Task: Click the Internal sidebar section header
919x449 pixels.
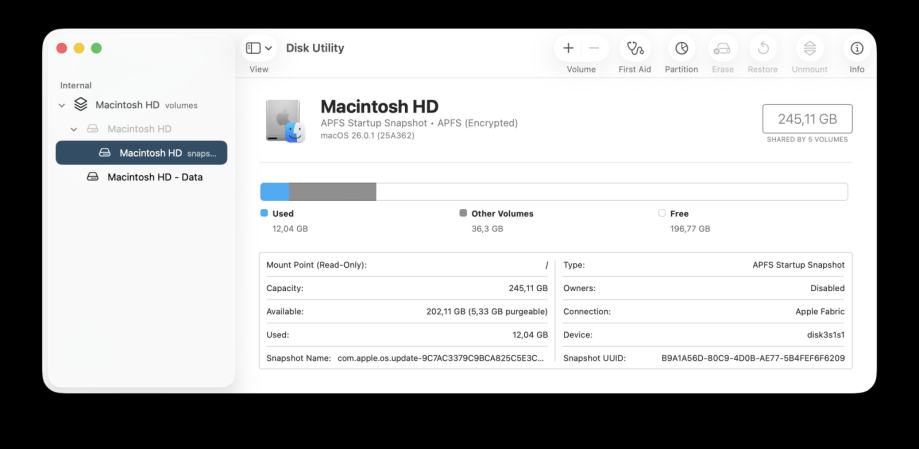Action: (x=76, y=86)
